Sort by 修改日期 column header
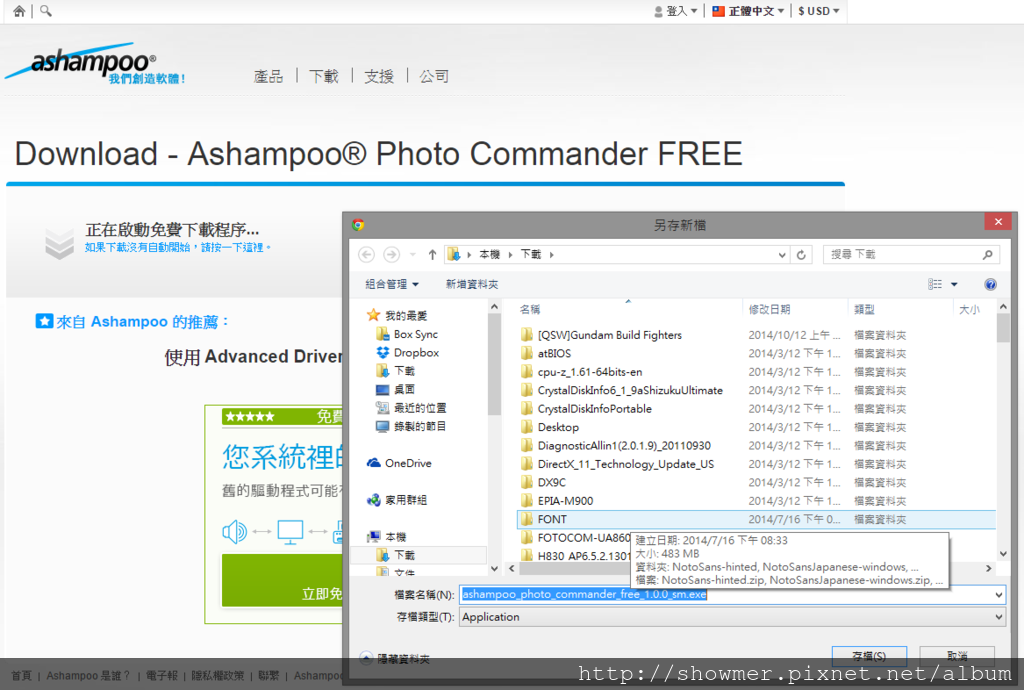 [x=769, y=309]
